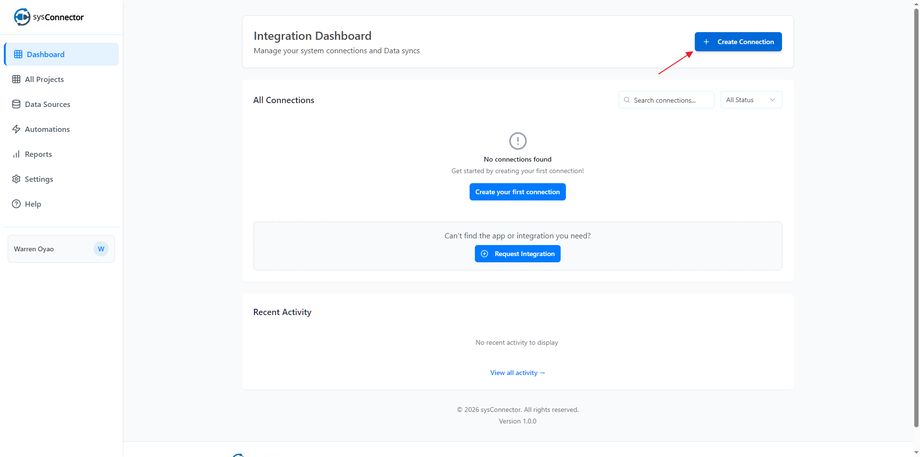Click the search magnifier icon
Viewport: 920px width, 457px height.
[x=627, y=100]
